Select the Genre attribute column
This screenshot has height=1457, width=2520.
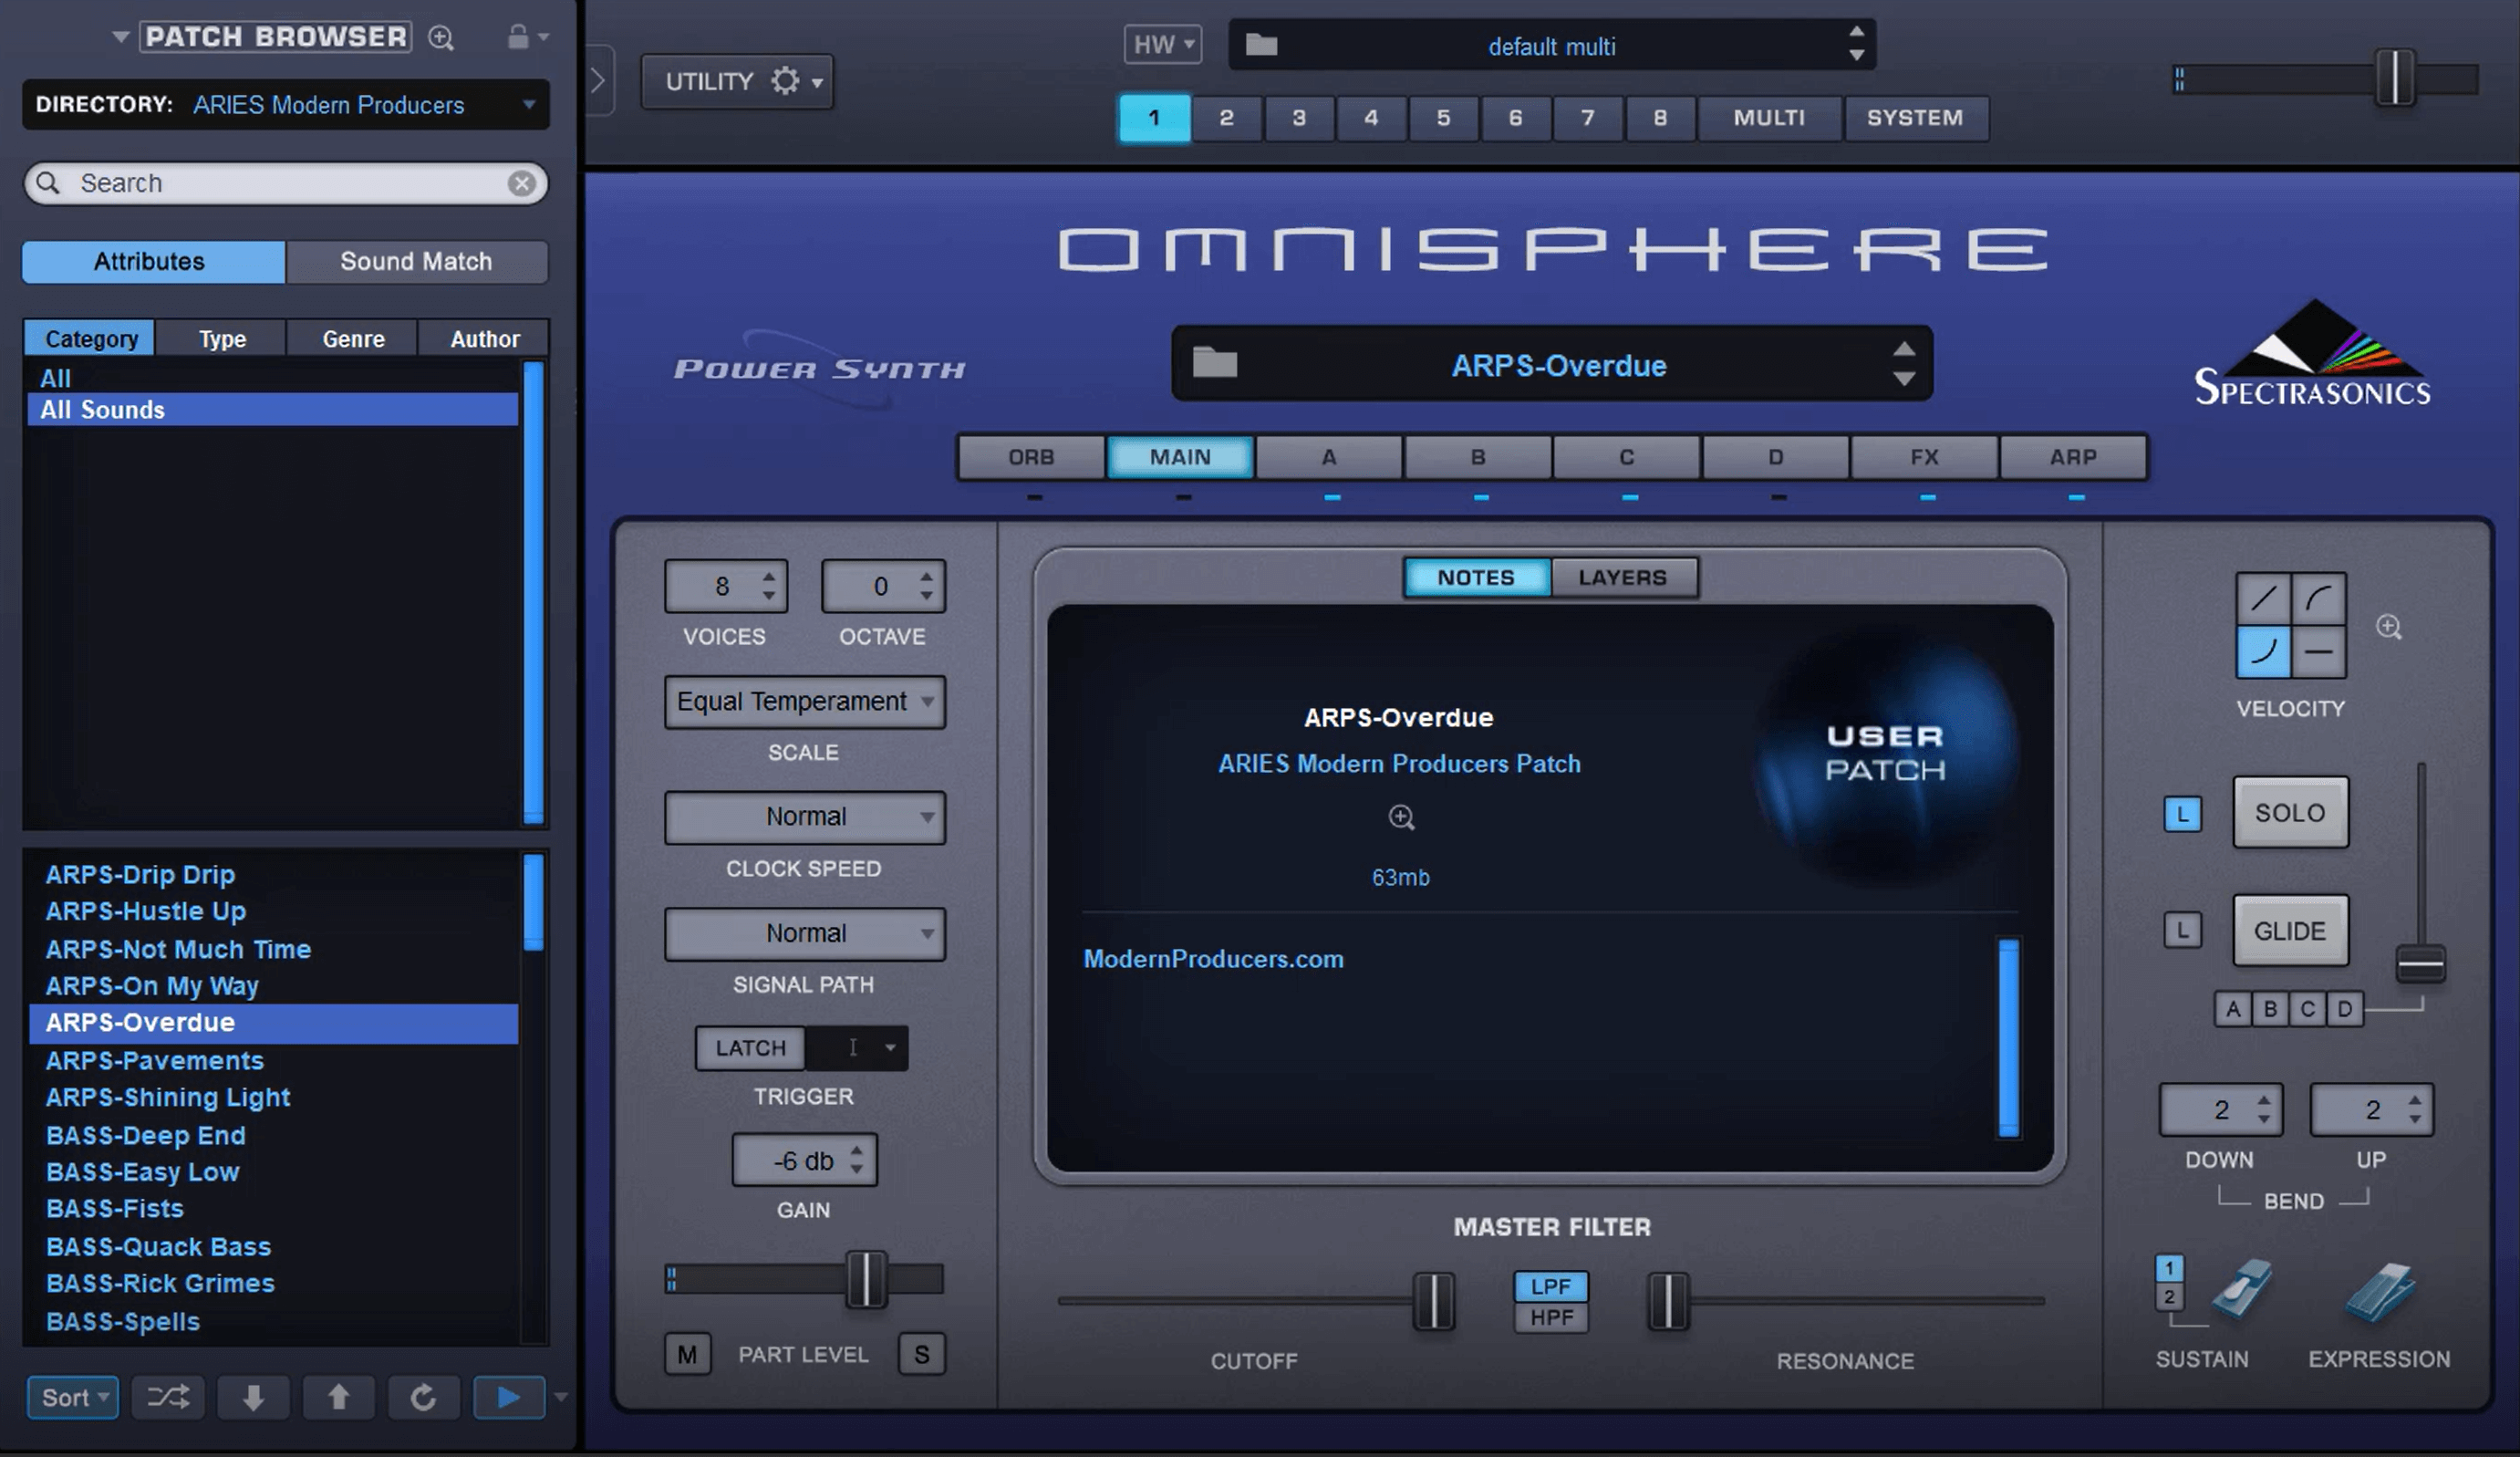click(x=353, y=338)
